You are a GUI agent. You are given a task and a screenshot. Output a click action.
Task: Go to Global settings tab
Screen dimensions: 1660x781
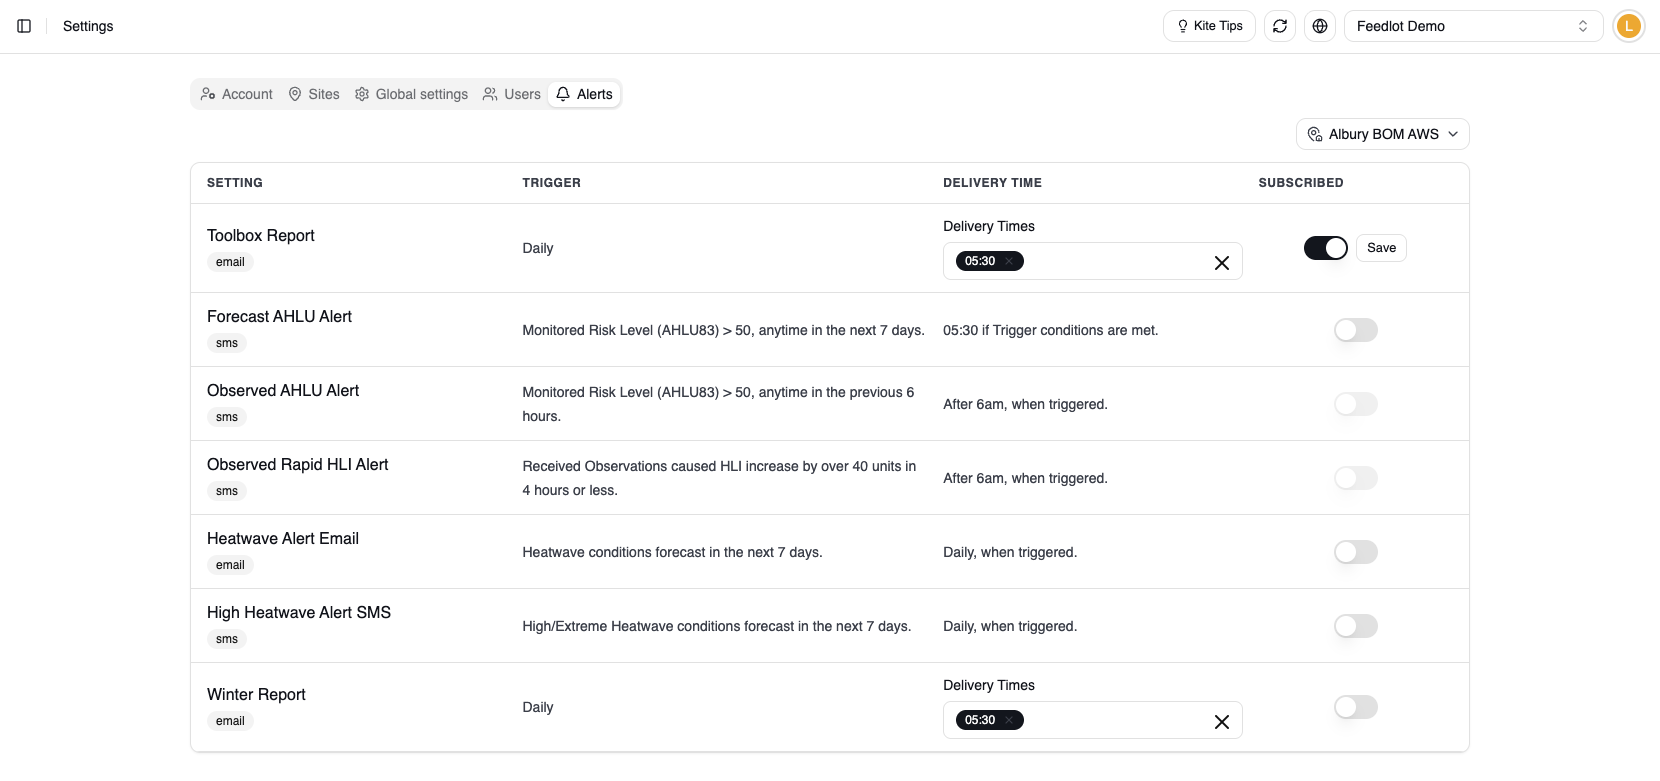(x=411, y=94)
